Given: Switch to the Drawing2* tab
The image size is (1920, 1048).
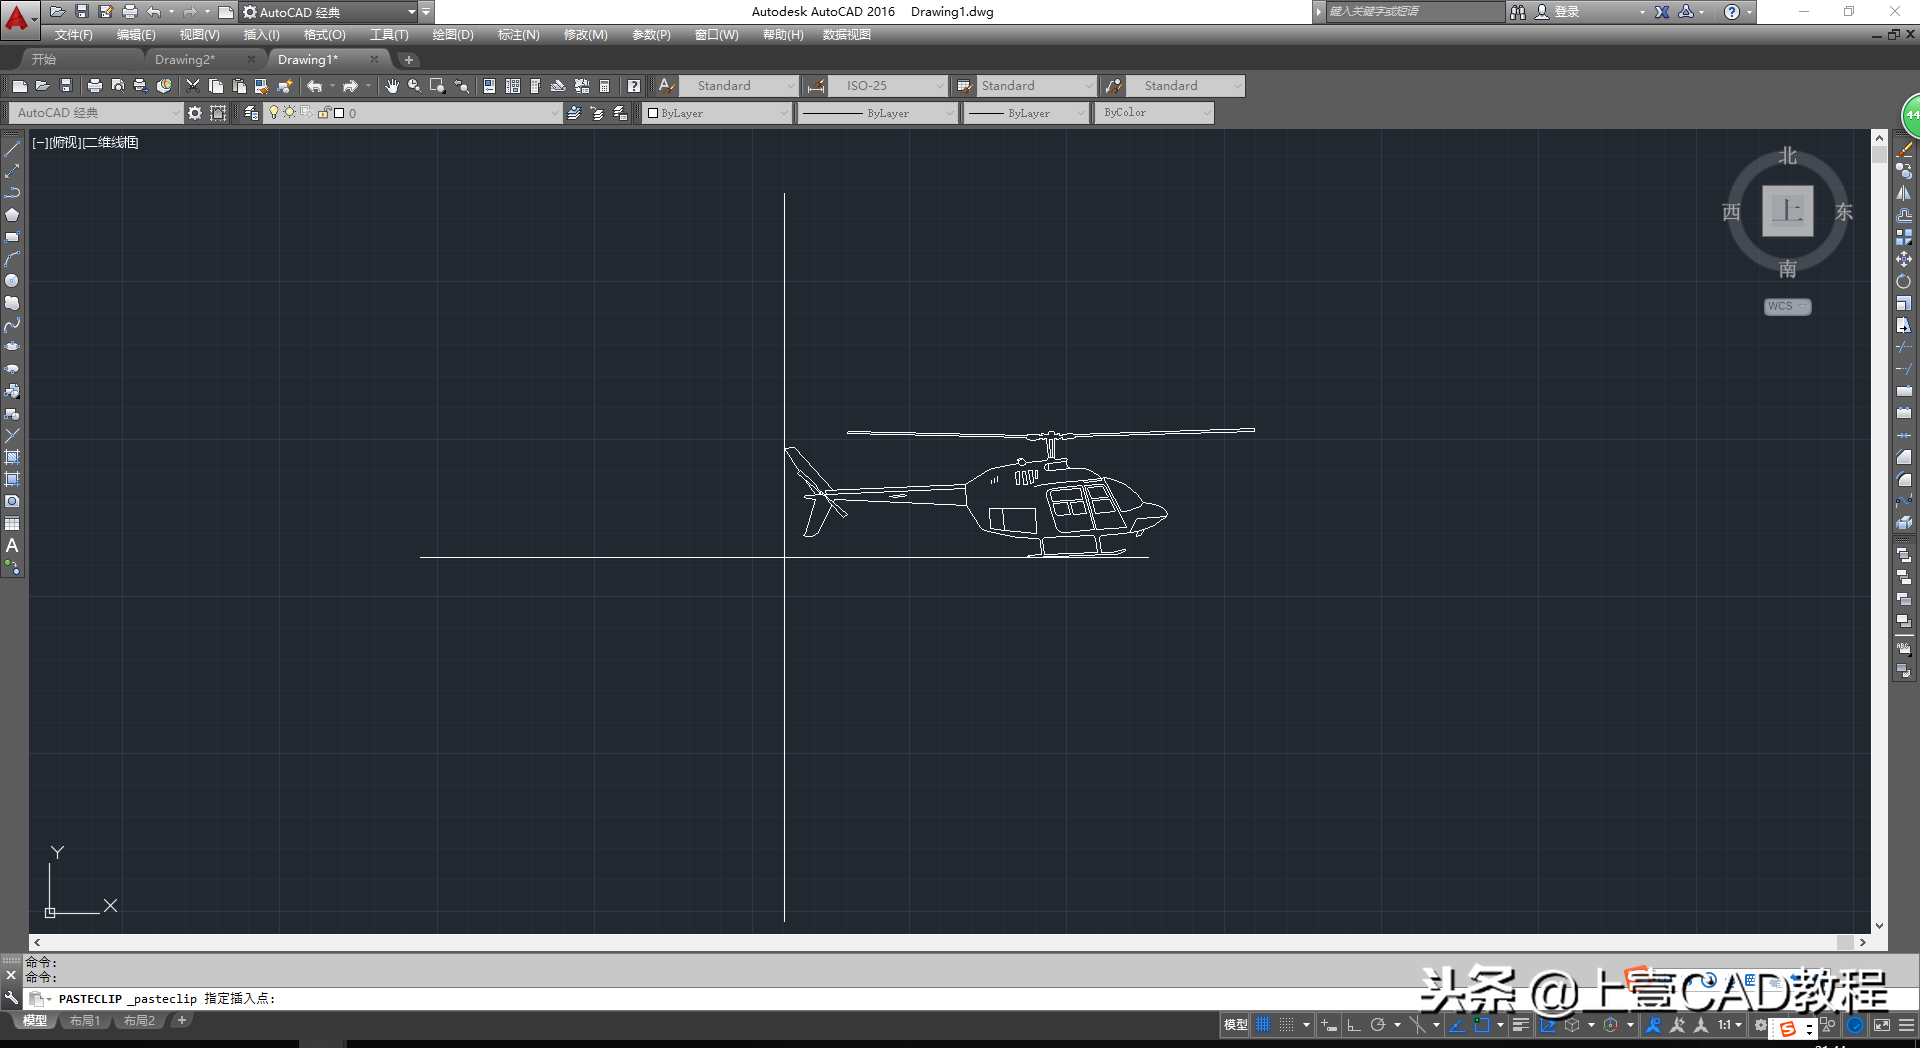Looking at the screenshot, I should 185,60.
